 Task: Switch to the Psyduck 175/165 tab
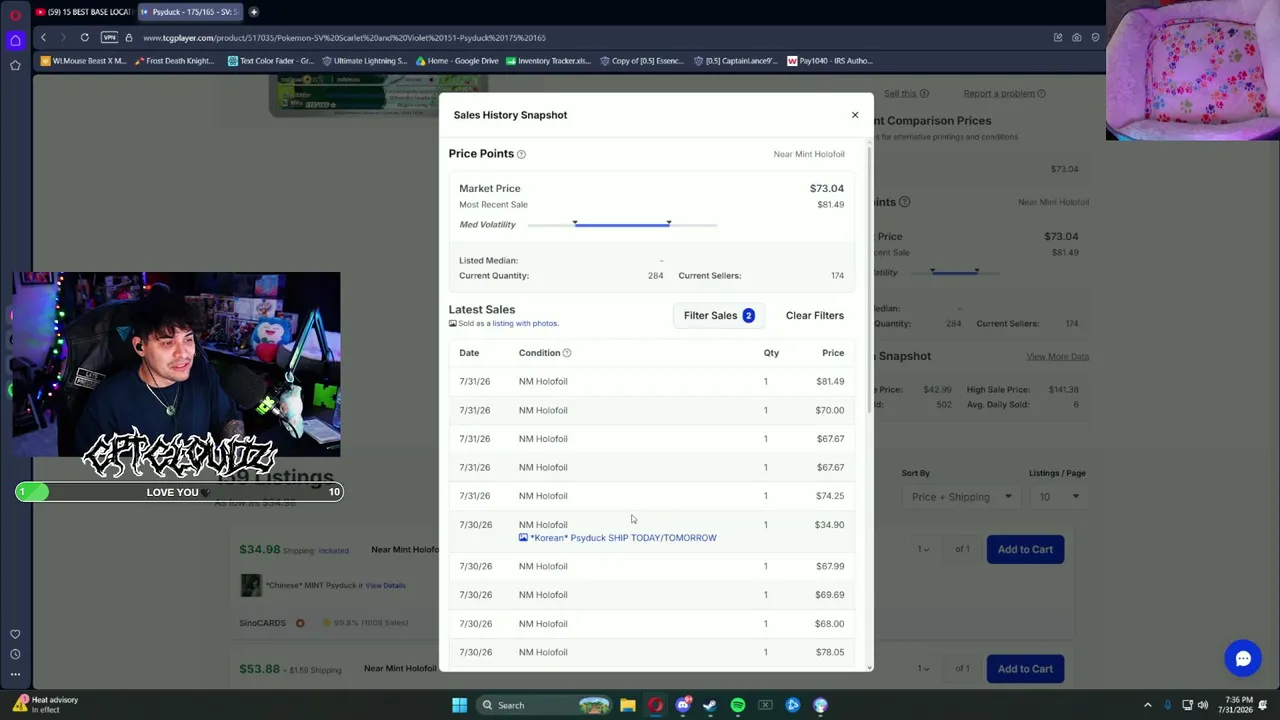tap(189, 12)
